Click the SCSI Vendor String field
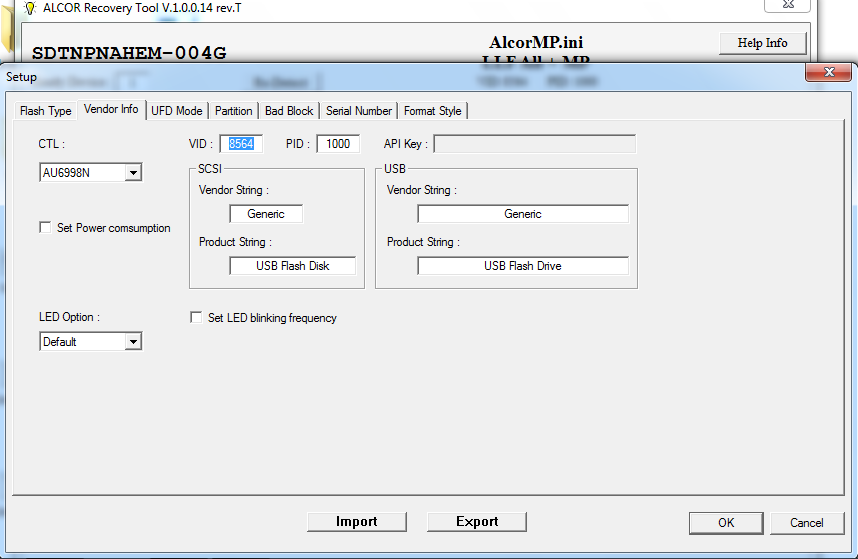This screenshot has width=858, height=559. pyautogui.click(x=266, y=213)
